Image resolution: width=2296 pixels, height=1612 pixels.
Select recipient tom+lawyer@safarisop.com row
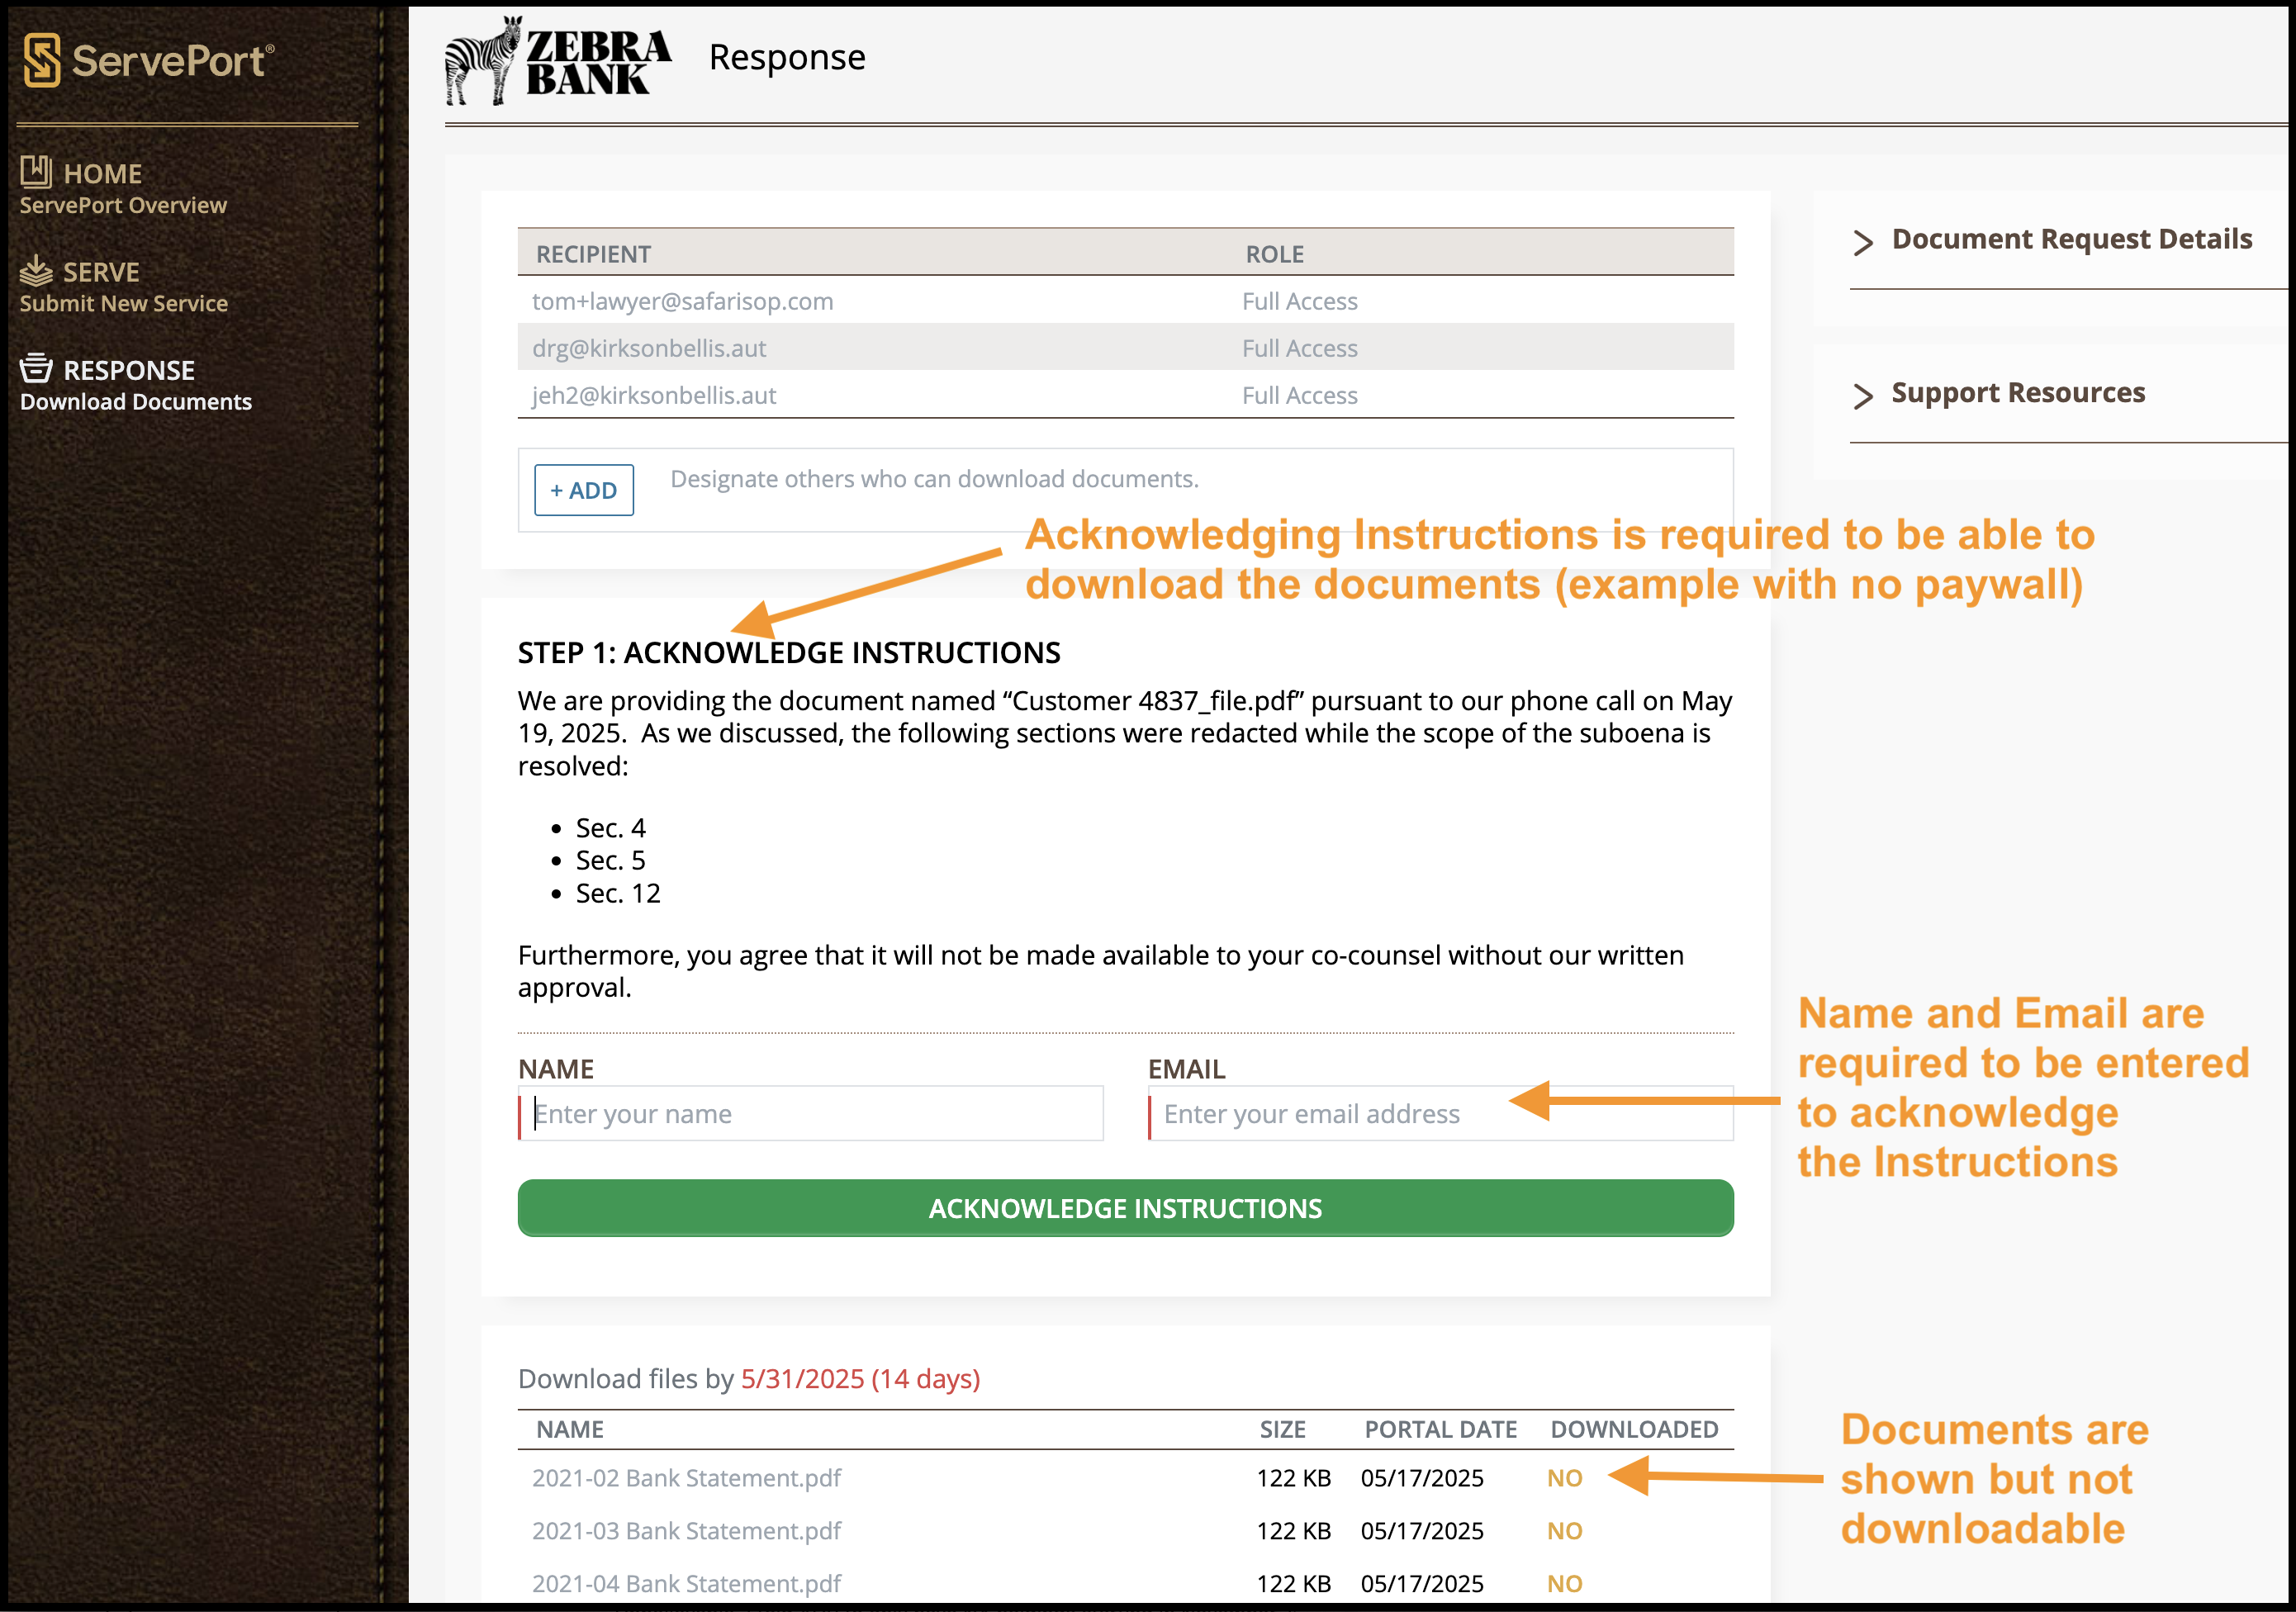(x=1125, y=301)
